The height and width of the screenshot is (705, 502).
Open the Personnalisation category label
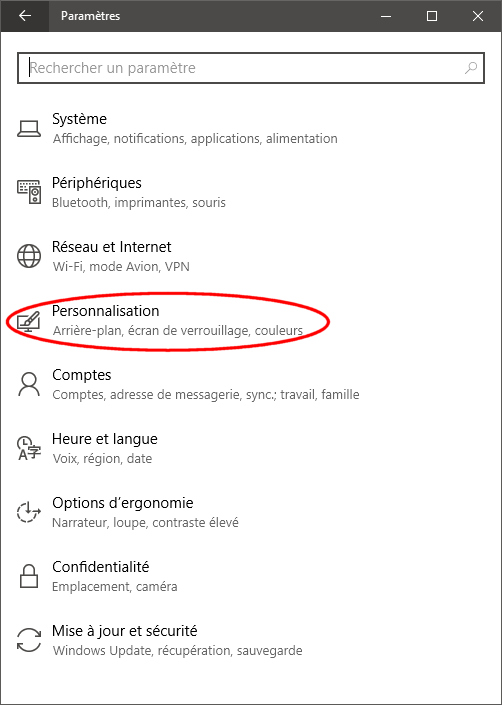pyautogui.click(x=106, y=311)
